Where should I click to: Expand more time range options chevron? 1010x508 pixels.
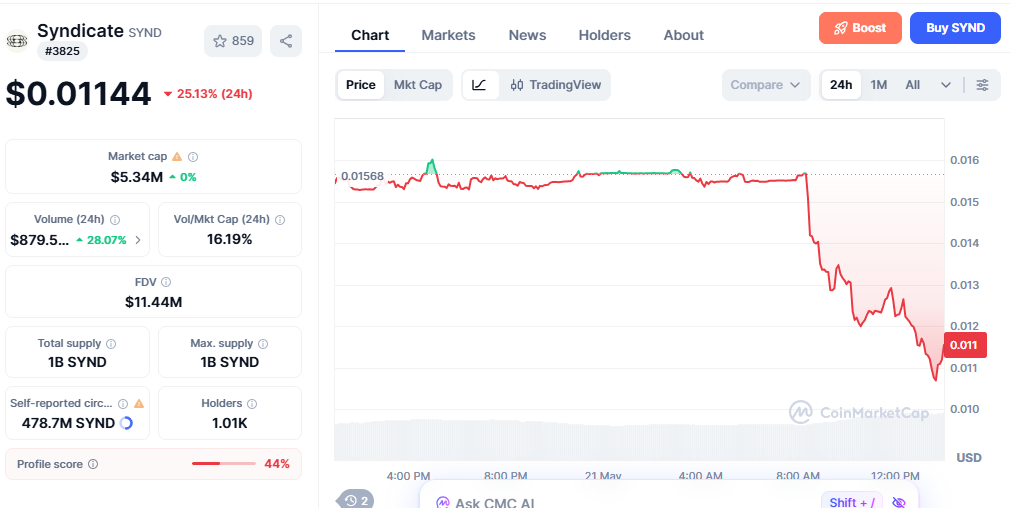[x=946, y=85]
